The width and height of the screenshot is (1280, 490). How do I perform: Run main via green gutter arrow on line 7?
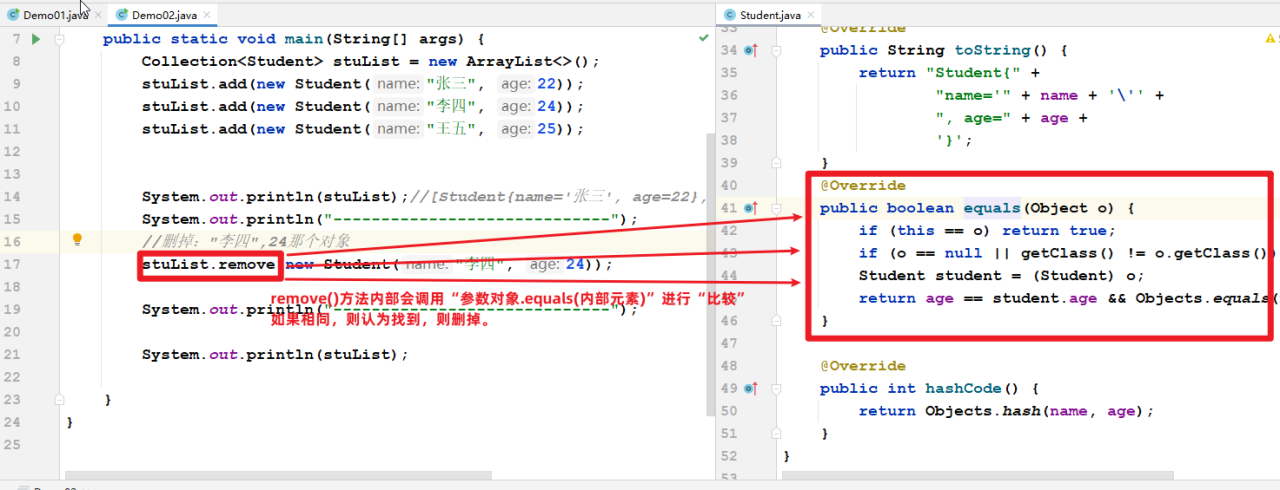tap(36, 39)
